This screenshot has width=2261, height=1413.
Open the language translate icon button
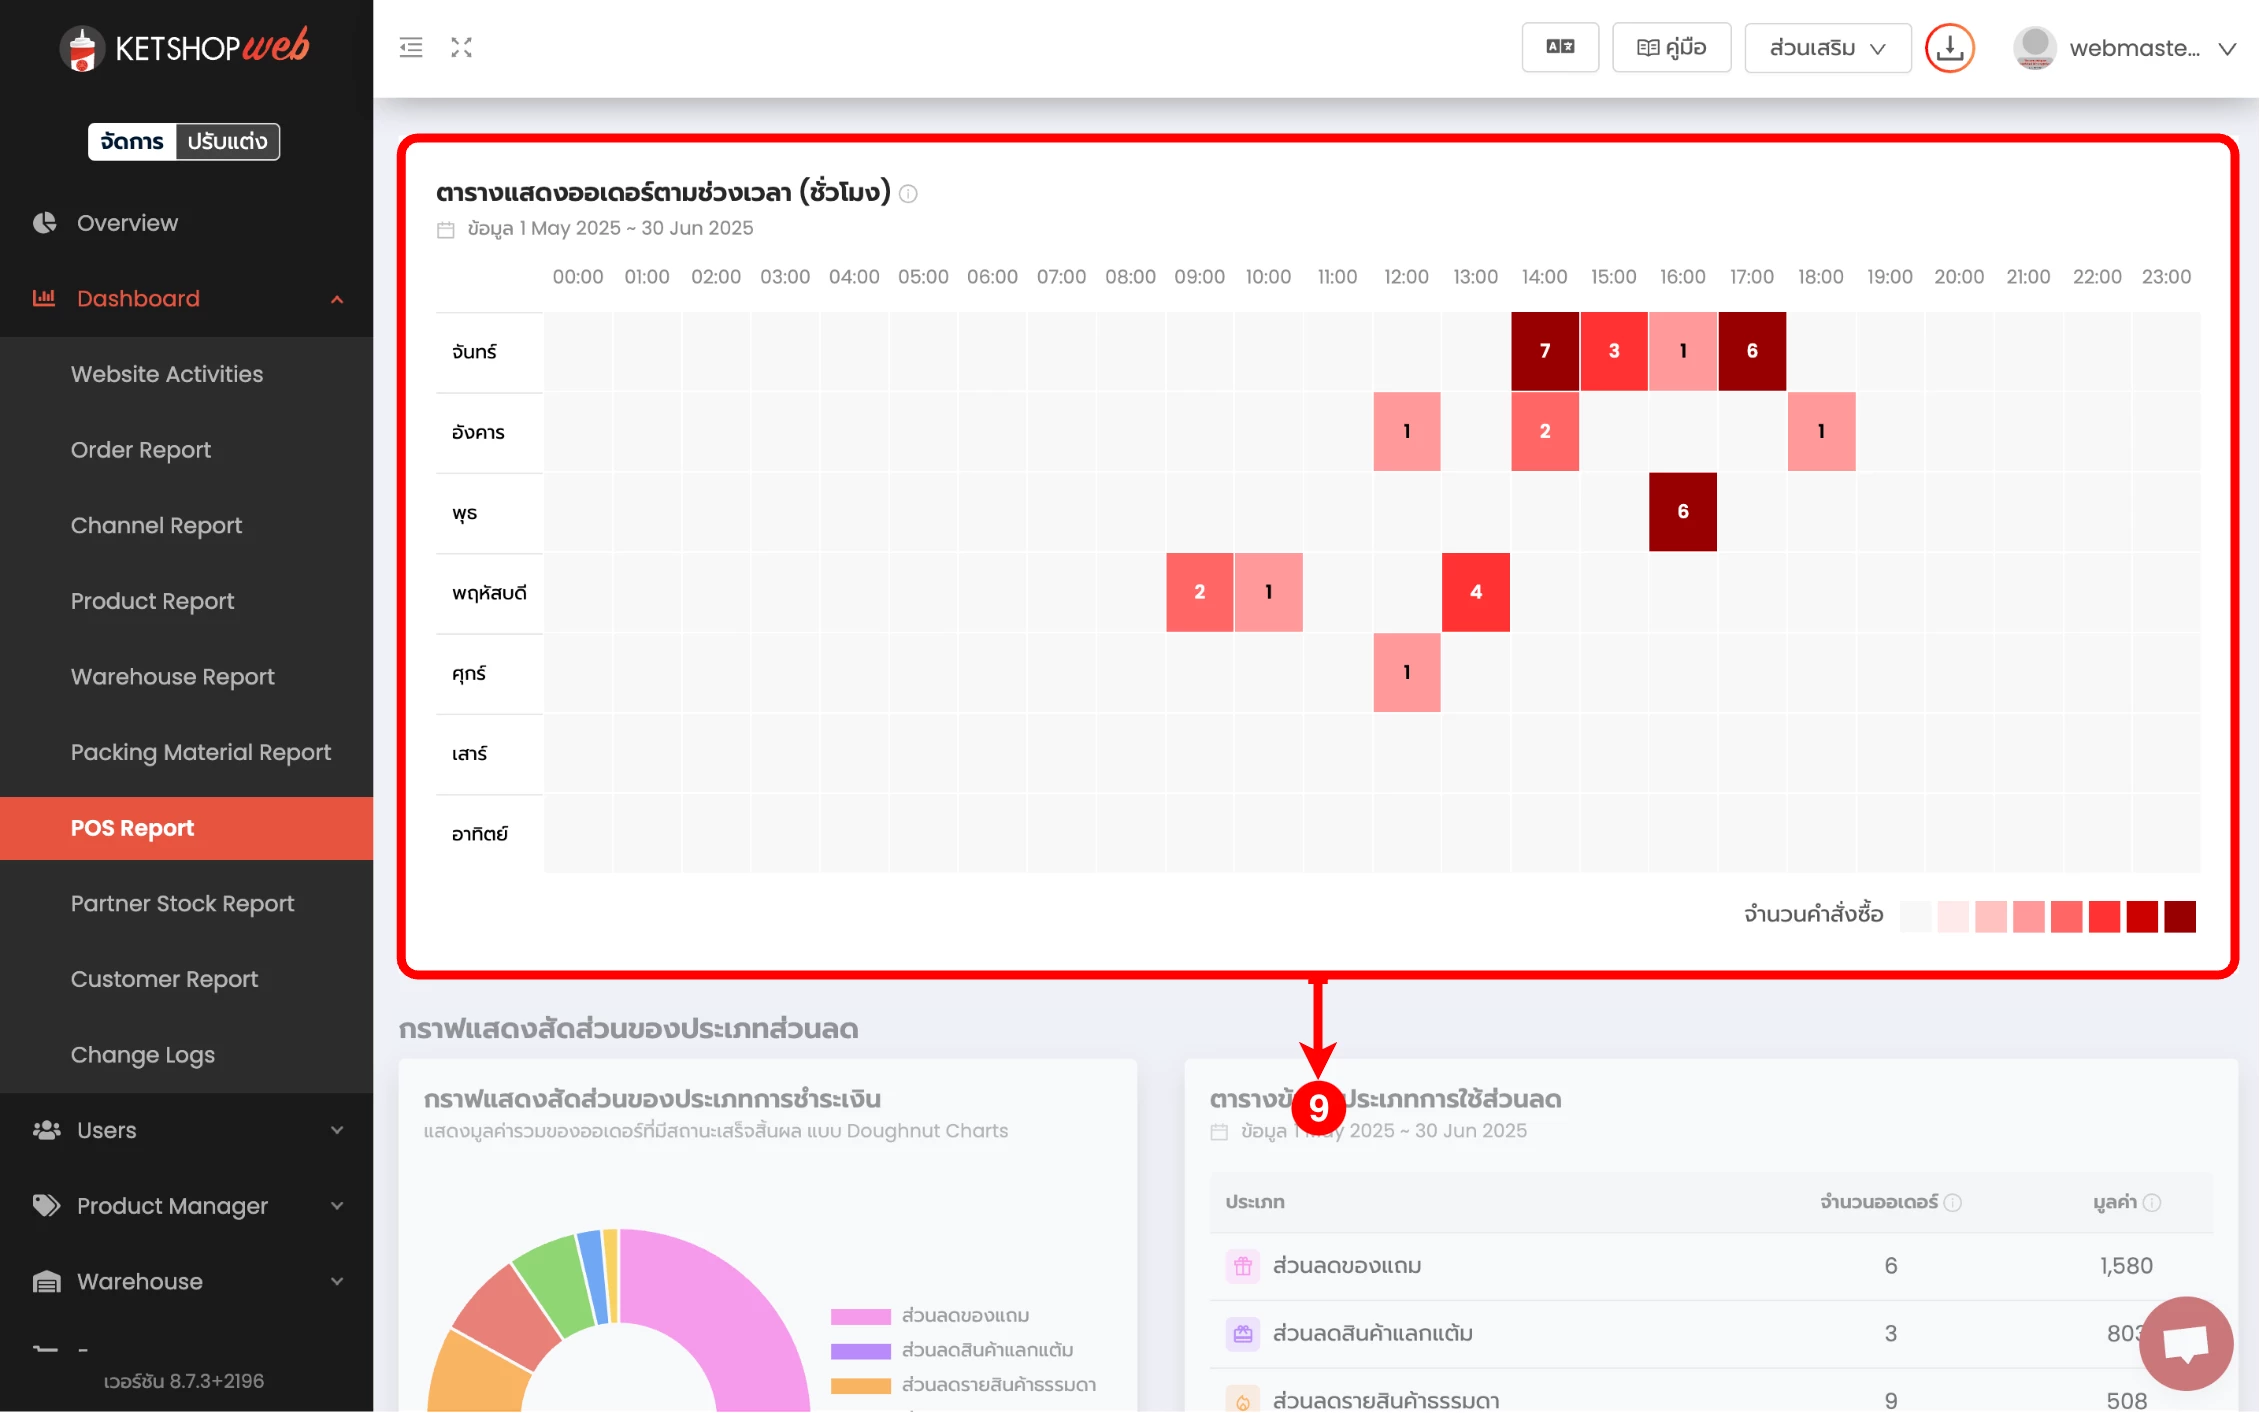point(1560,47)
